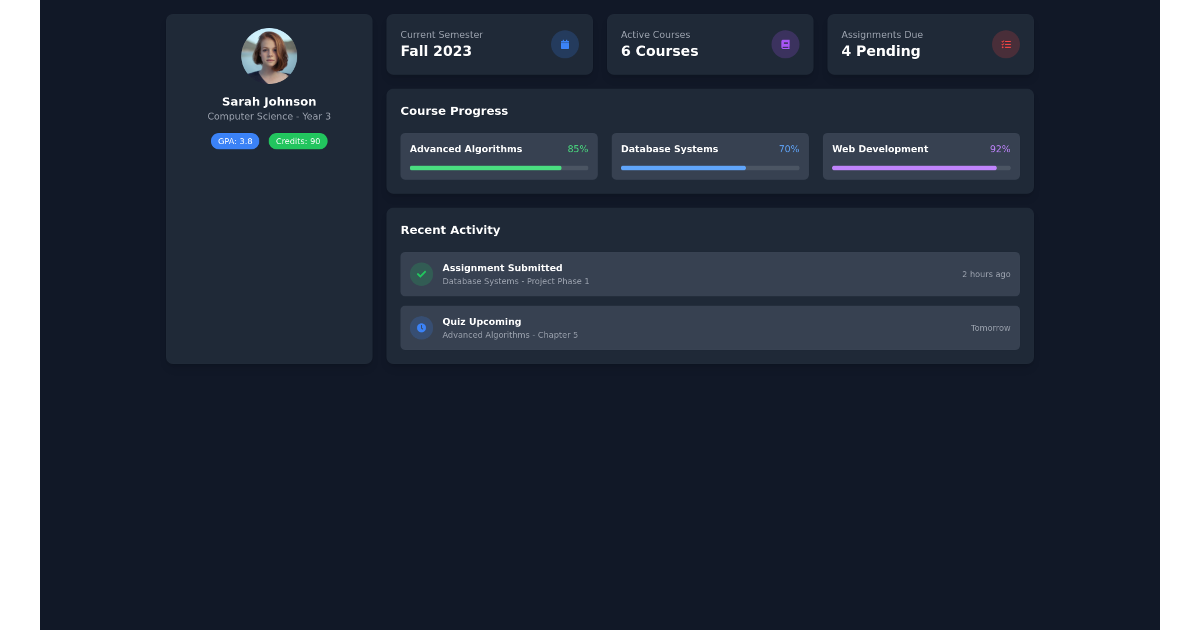Click the Course Progress section heading
The width and height of the screenshot is (1200, 630).
pyautogui.click(x=455, y=110)
